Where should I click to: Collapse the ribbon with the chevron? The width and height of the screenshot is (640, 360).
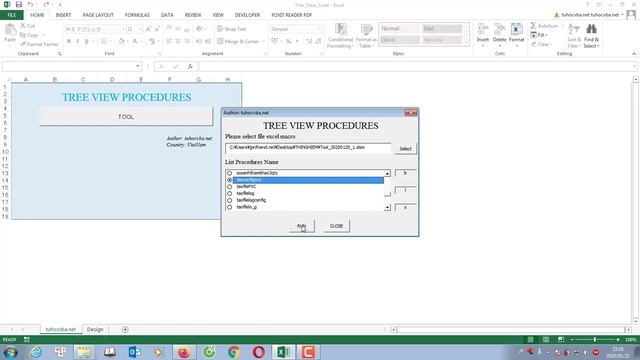pyautogui.click(x=634, y=53)
